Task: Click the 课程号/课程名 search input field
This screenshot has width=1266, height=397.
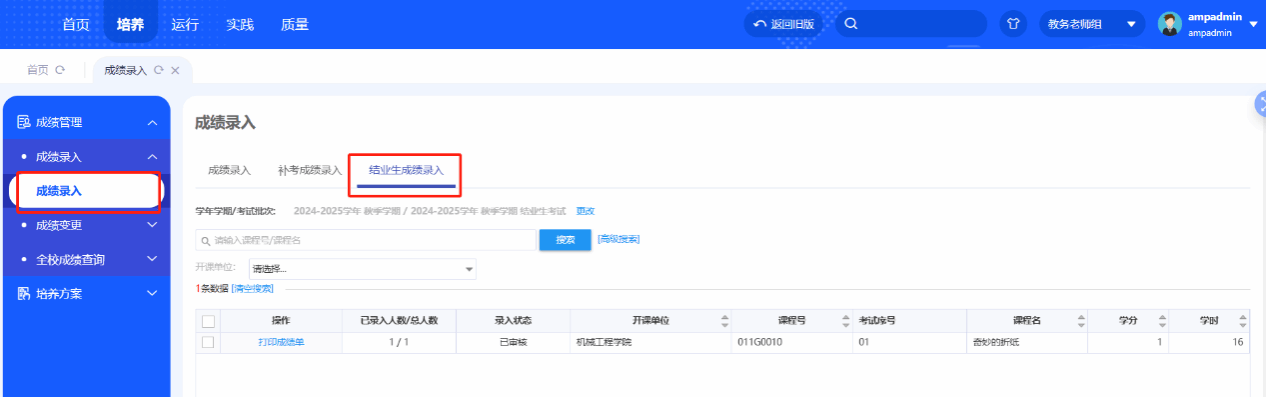Action: pyautogui.click(x=366, y=240)
